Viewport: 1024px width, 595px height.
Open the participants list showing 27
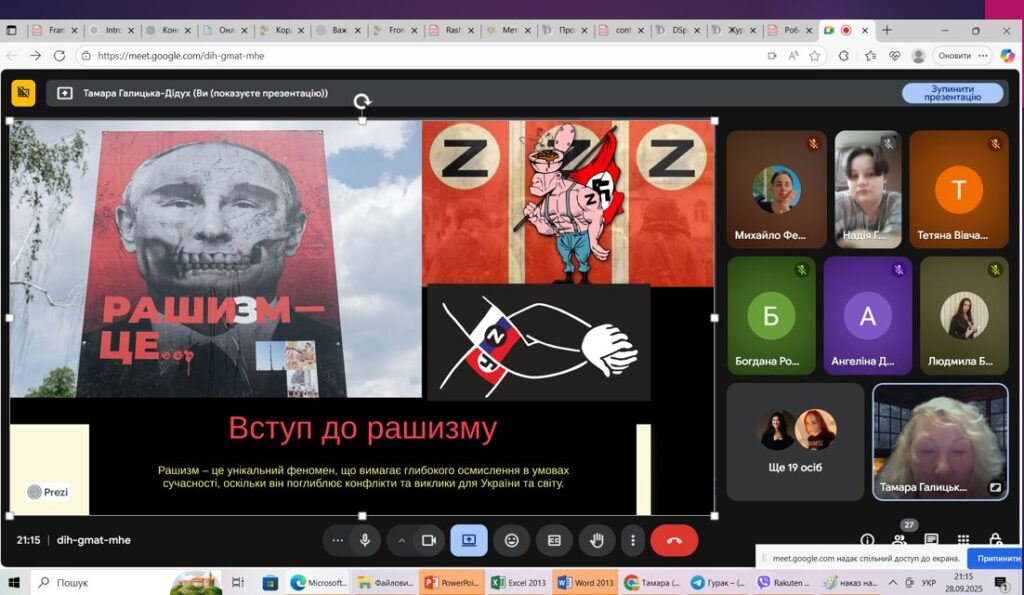pos(899,539)
